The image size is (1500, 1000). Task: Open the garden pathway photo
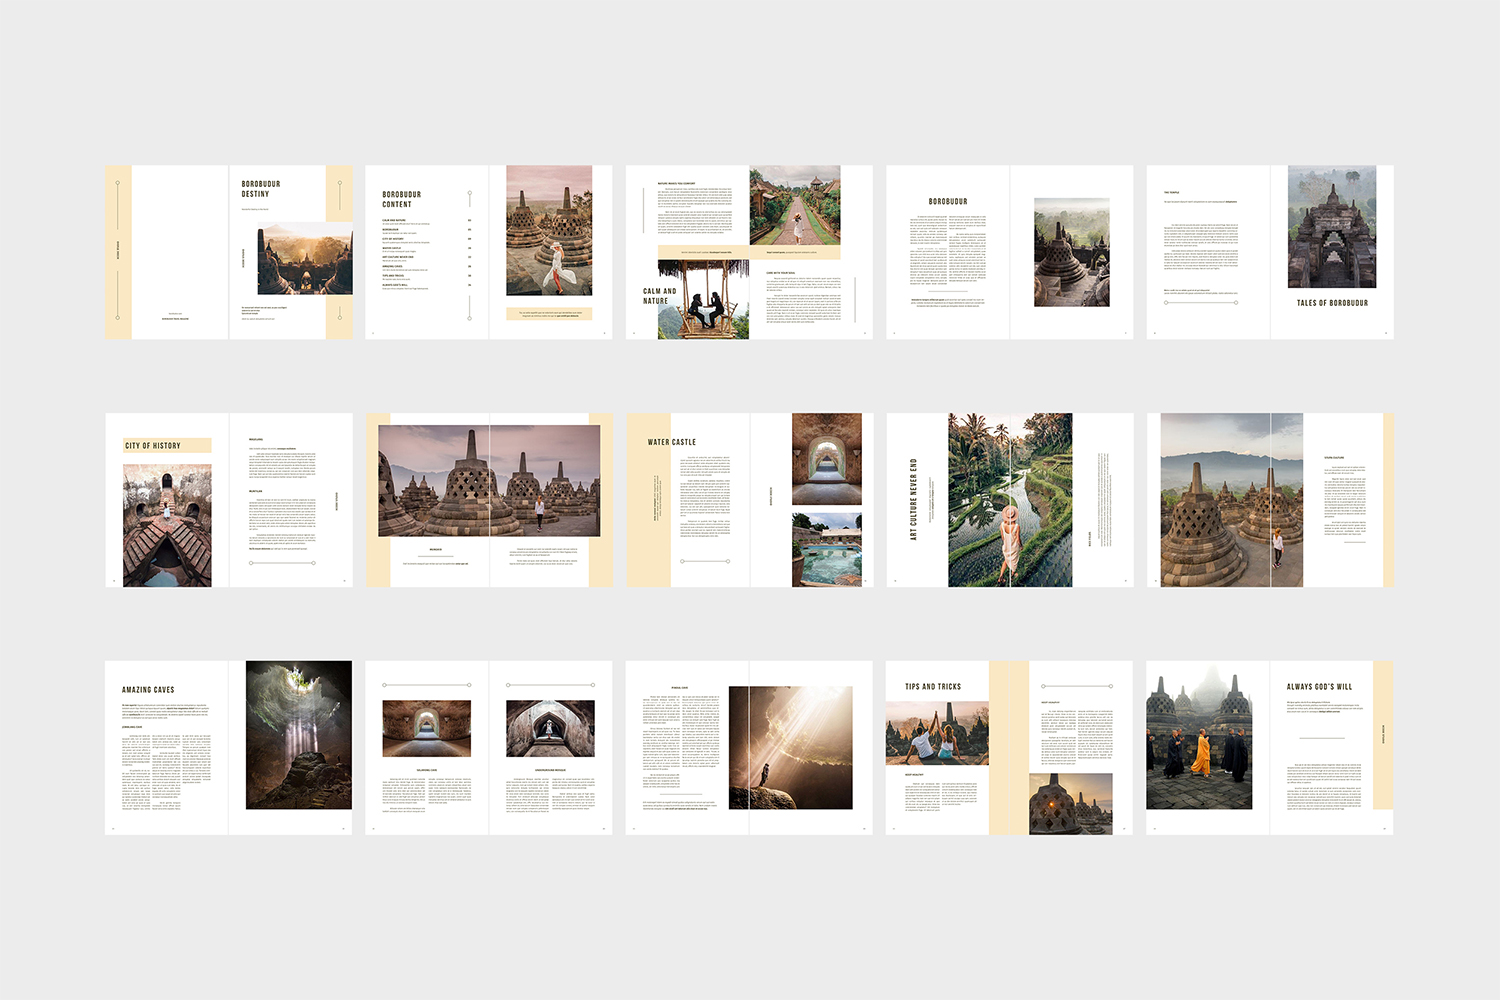tap(795, 206)
